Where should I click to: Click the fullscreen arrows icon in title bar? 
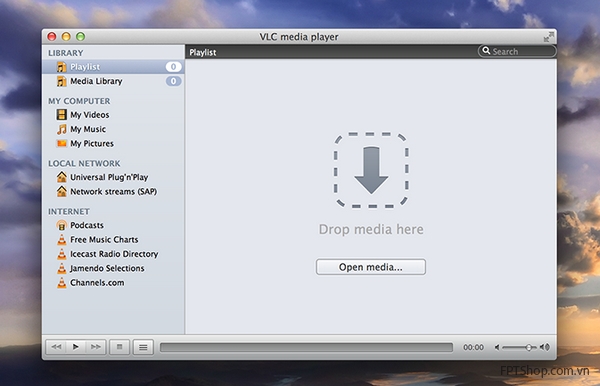[x=549, y=37]
